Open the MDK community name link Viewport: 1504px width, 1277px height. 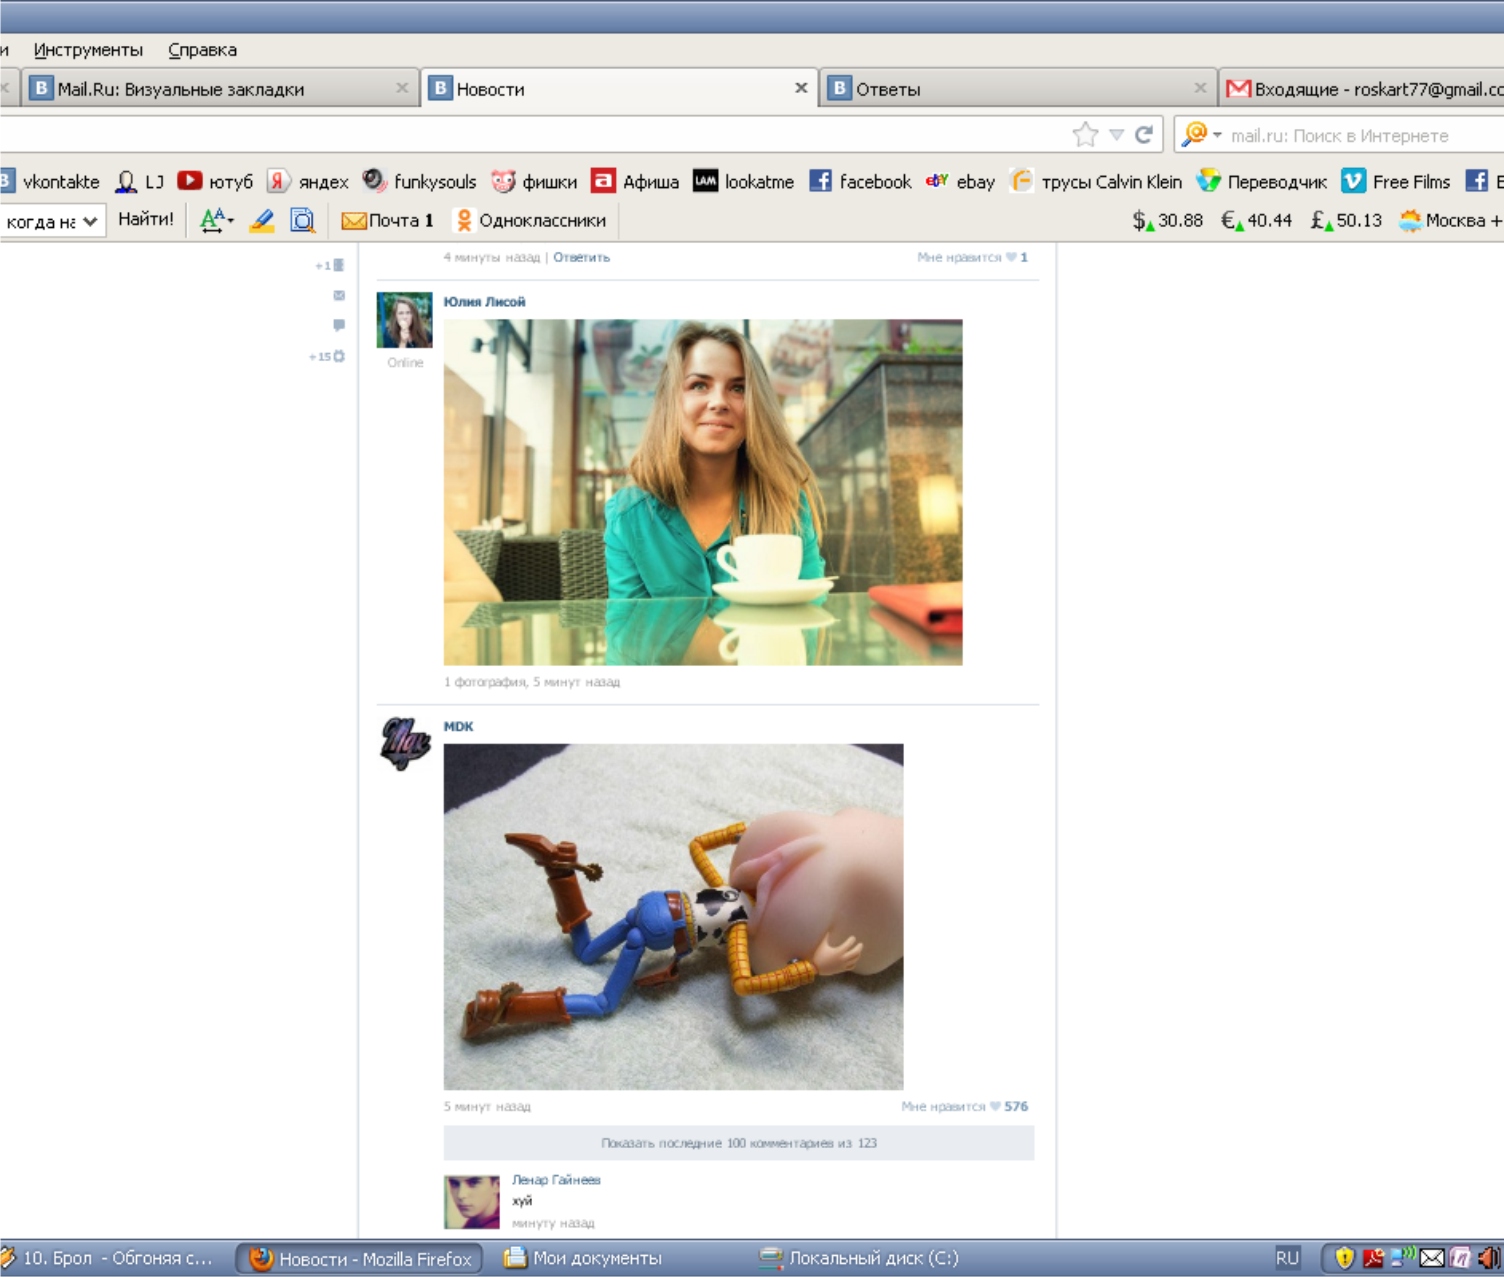point(458,726)
